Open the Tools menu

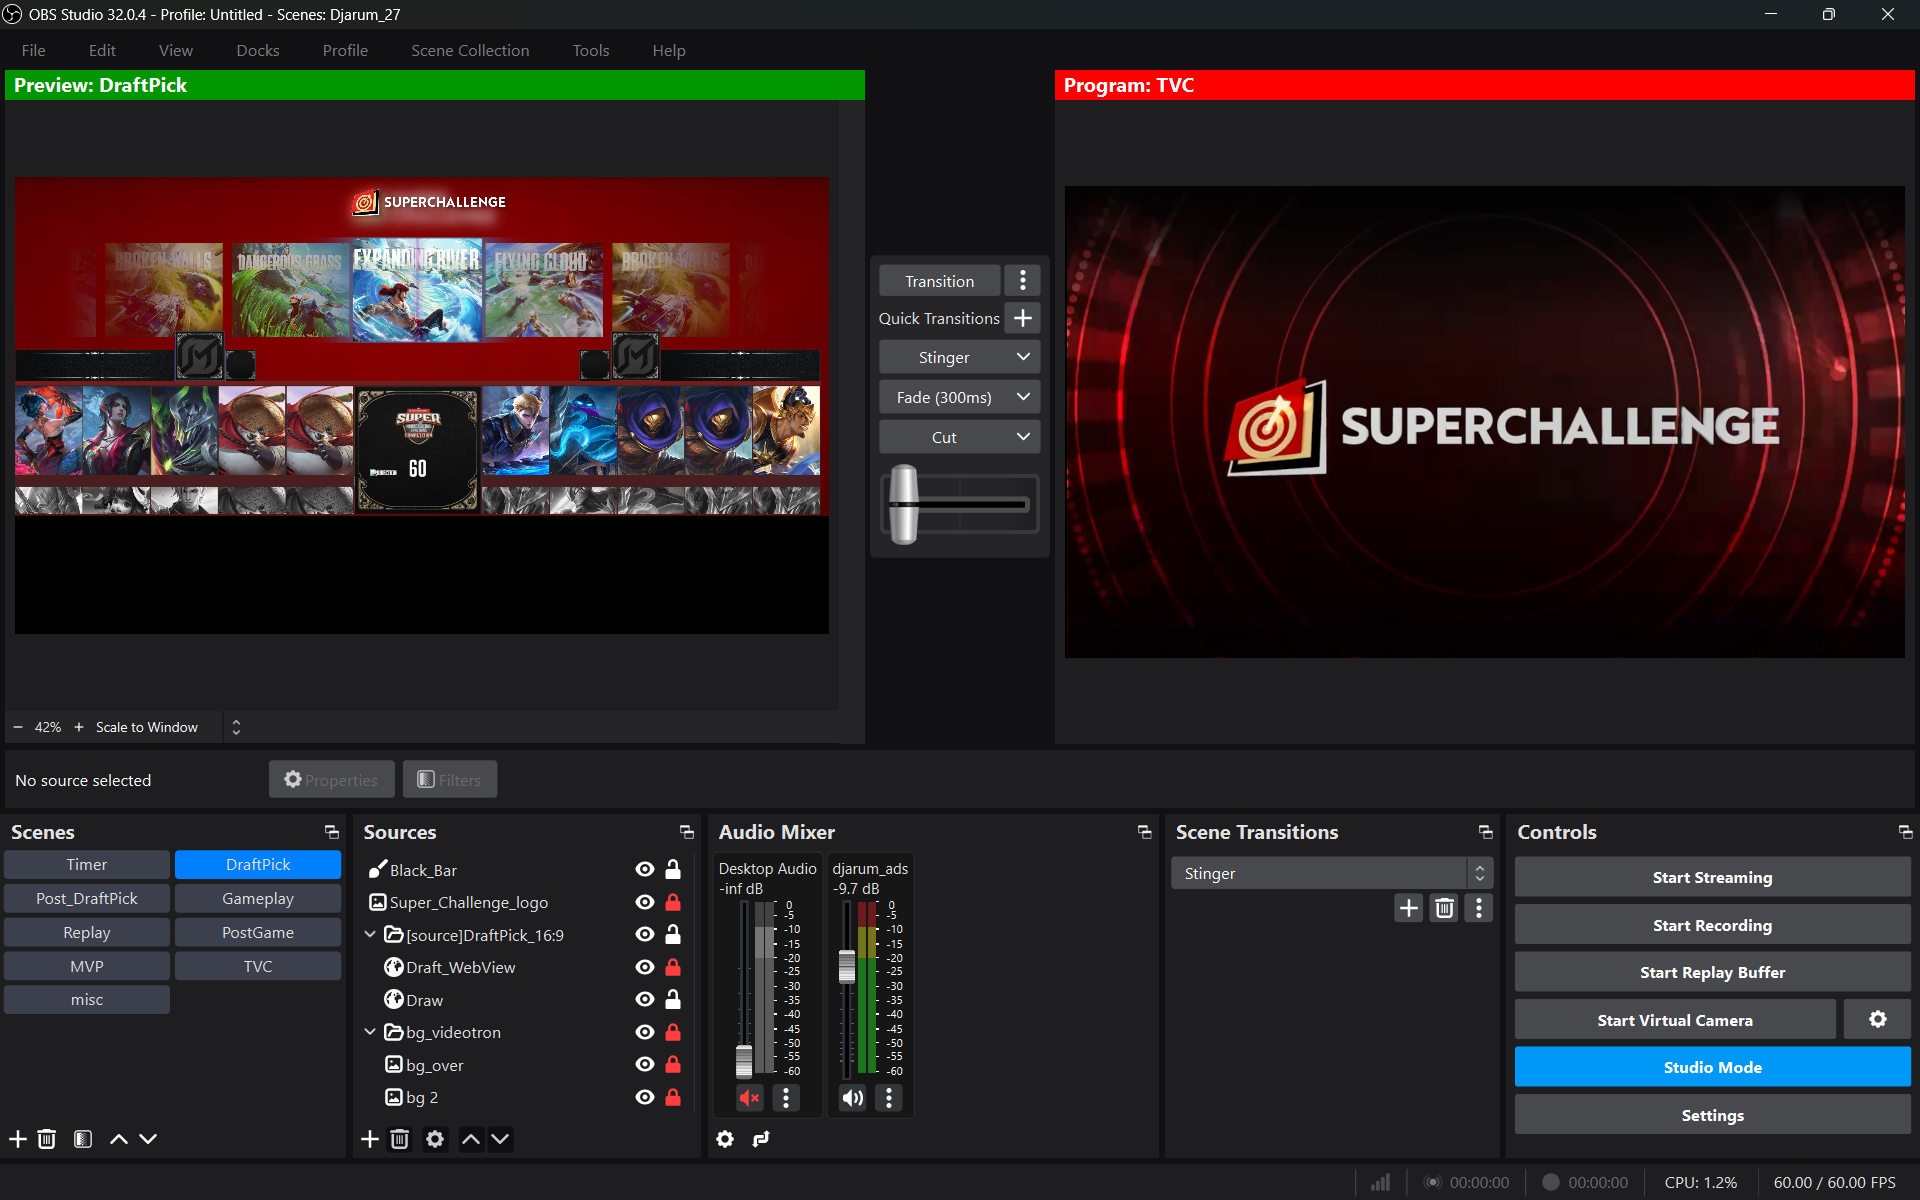point(591,50)
